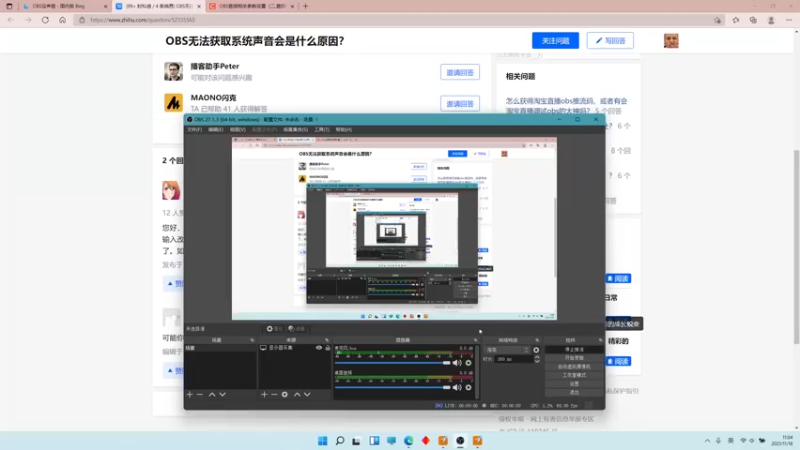Select the scene row in Scenes list
800x450 pixels.
tap(220, 348)
